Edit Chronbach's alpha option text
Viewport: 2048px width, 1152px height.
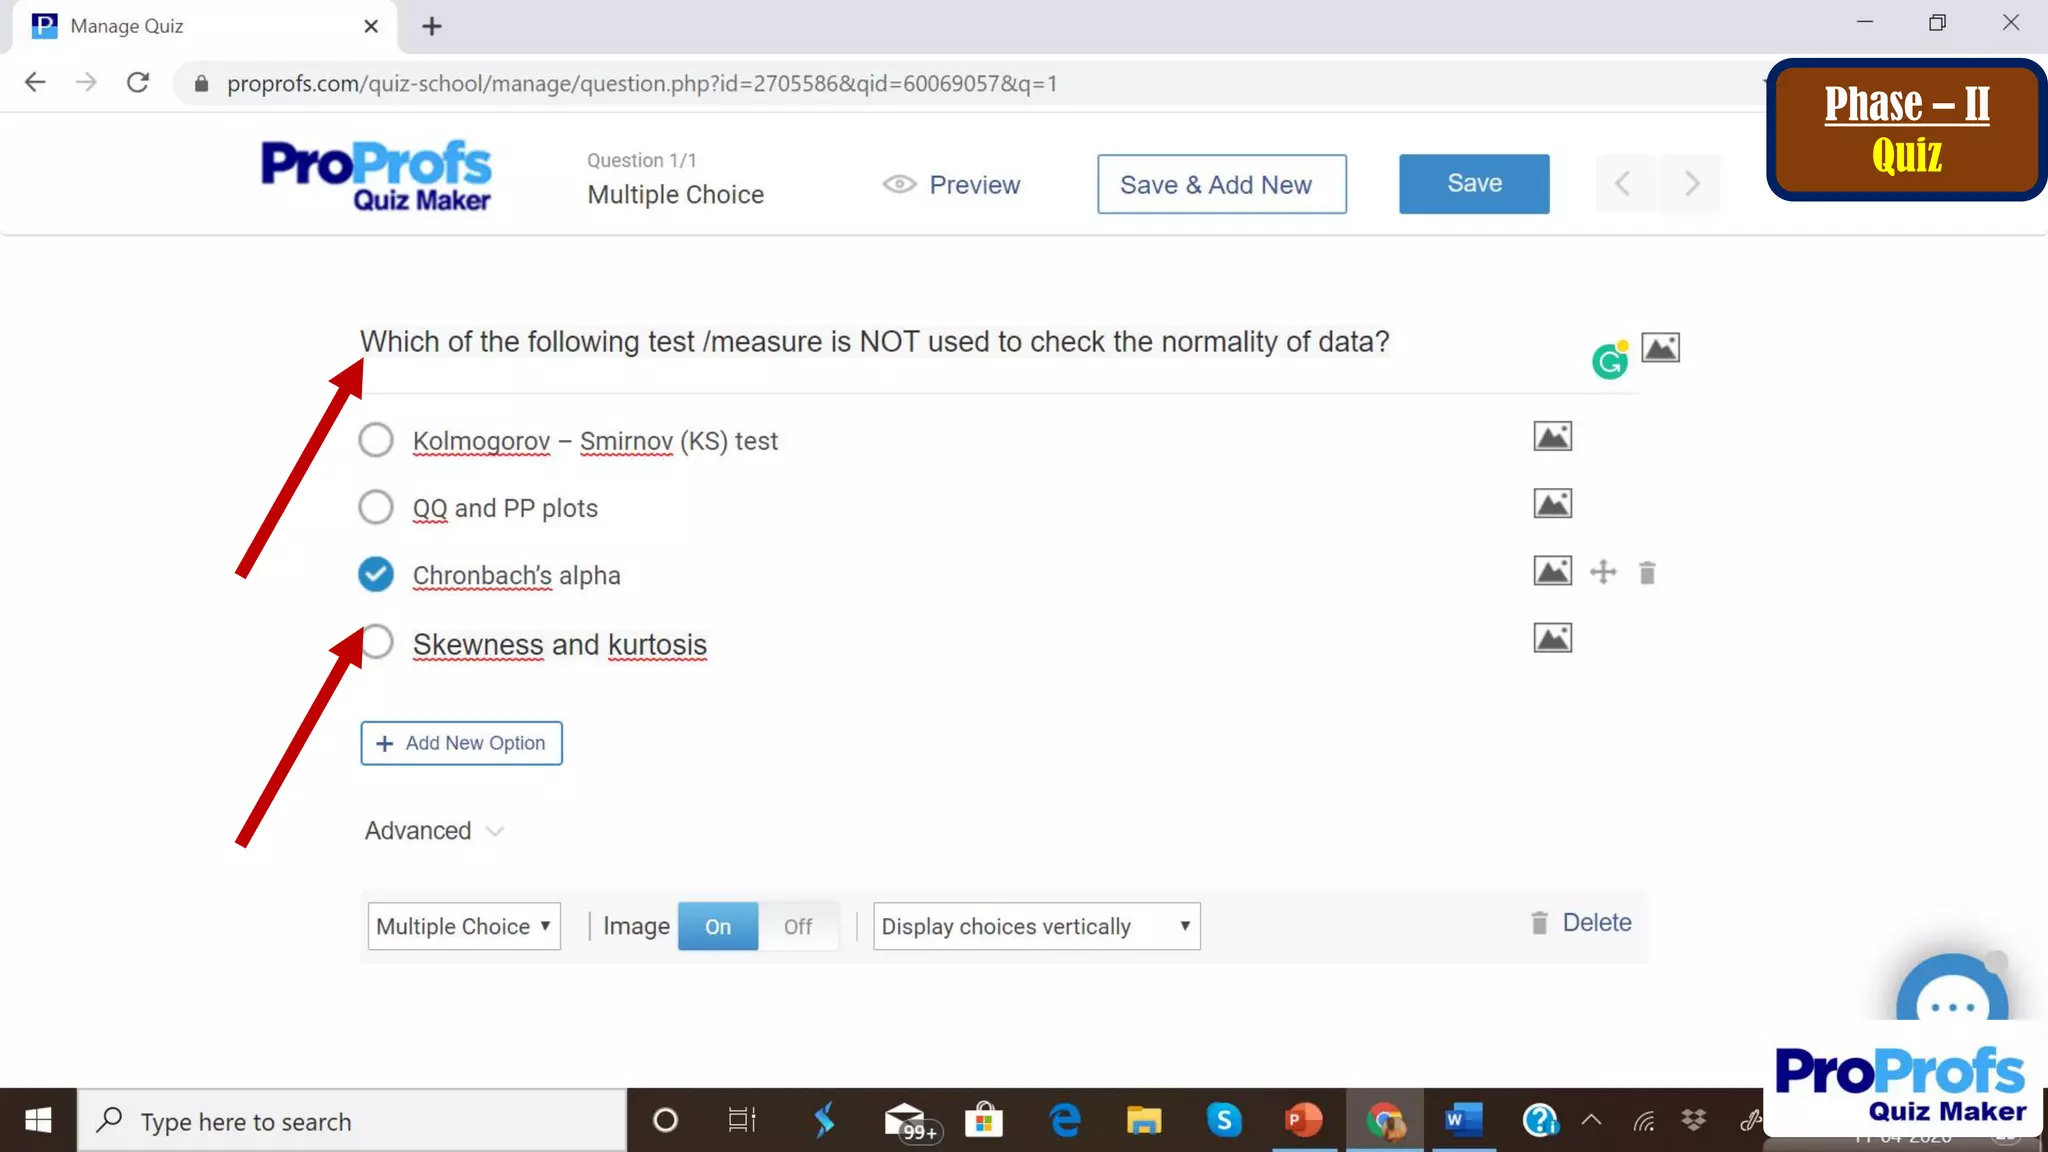pos(516,576)
